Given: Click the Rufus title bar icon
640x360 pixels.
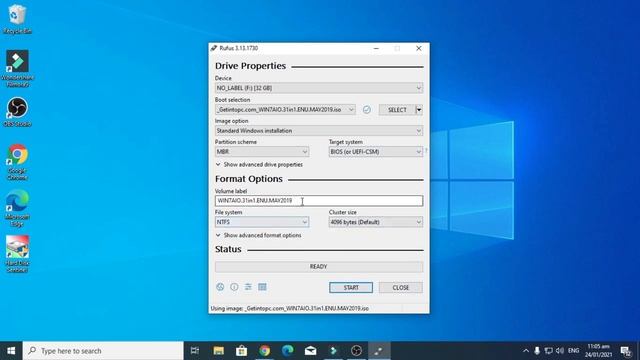Looking at the screenshot, I should pos(213,48).
